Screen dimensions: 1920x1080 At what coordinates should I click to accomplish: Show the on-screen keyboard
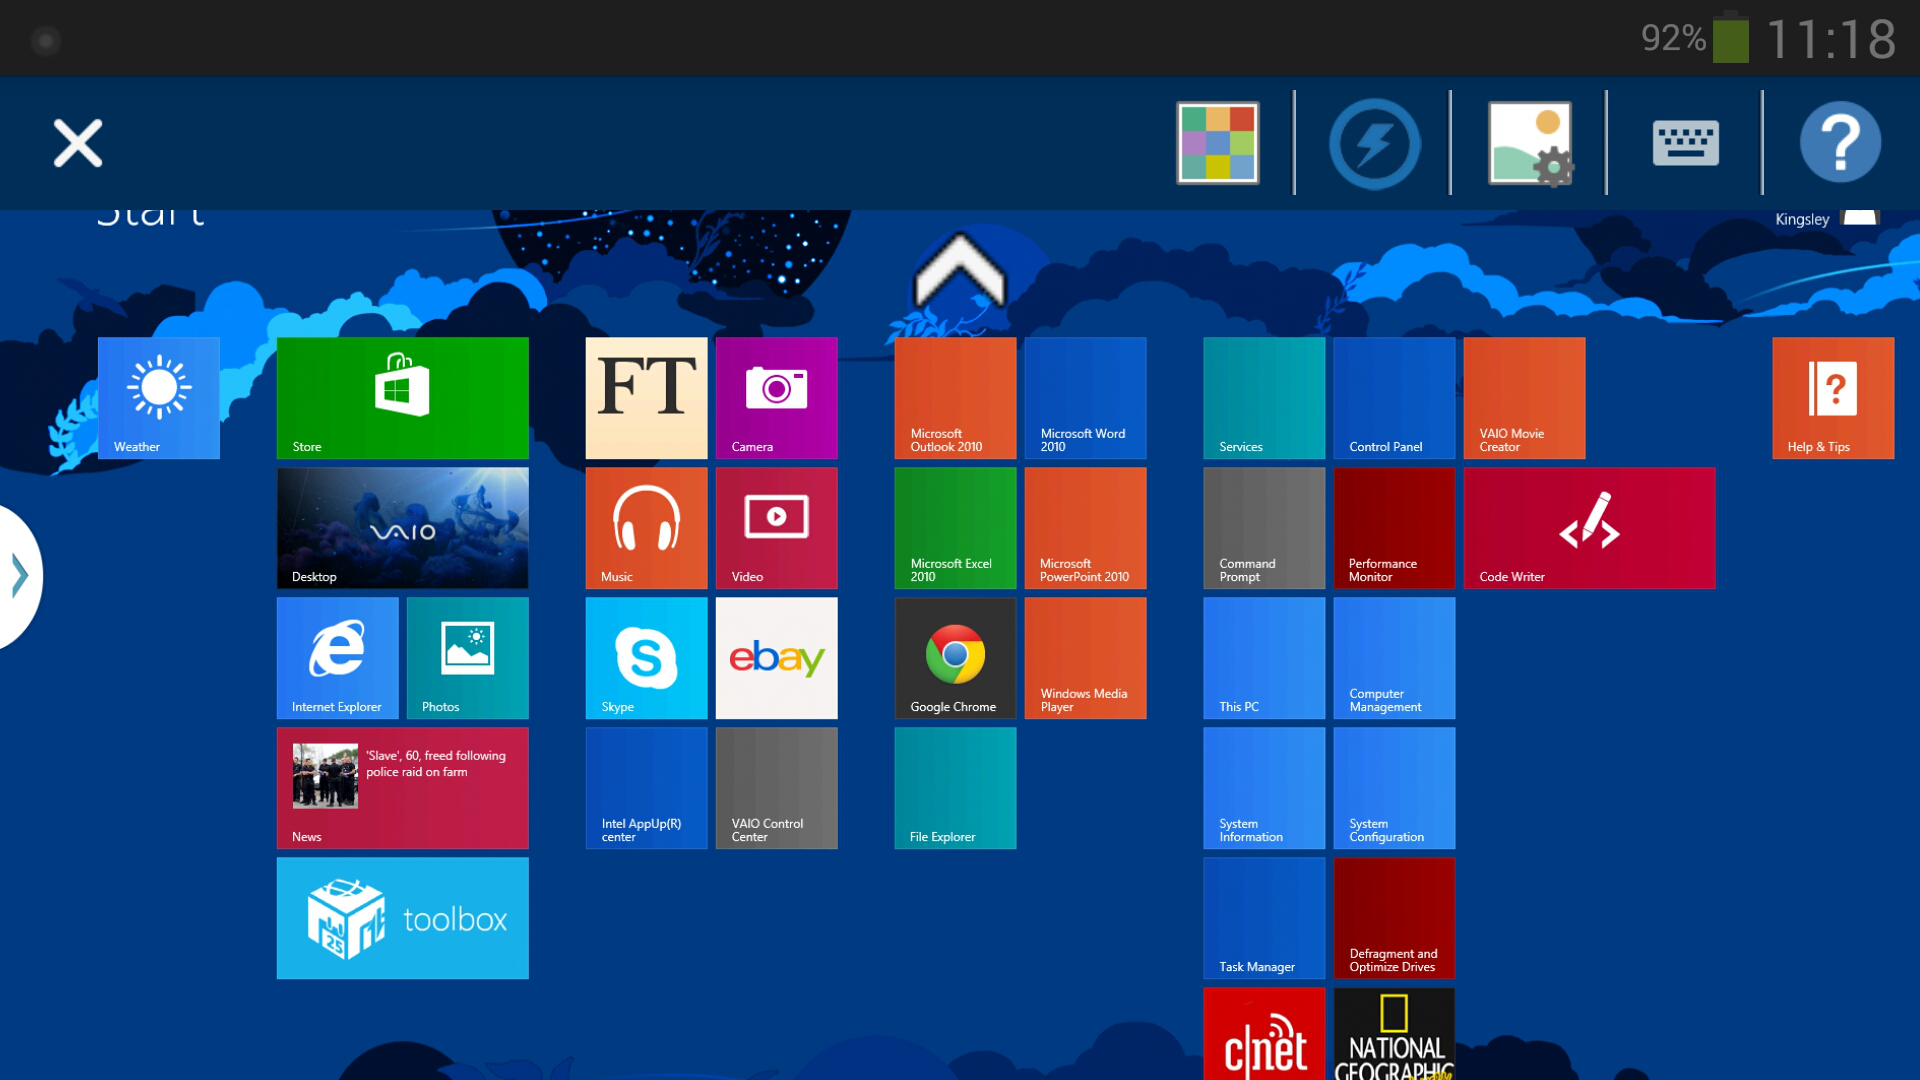click(1685, 143)
